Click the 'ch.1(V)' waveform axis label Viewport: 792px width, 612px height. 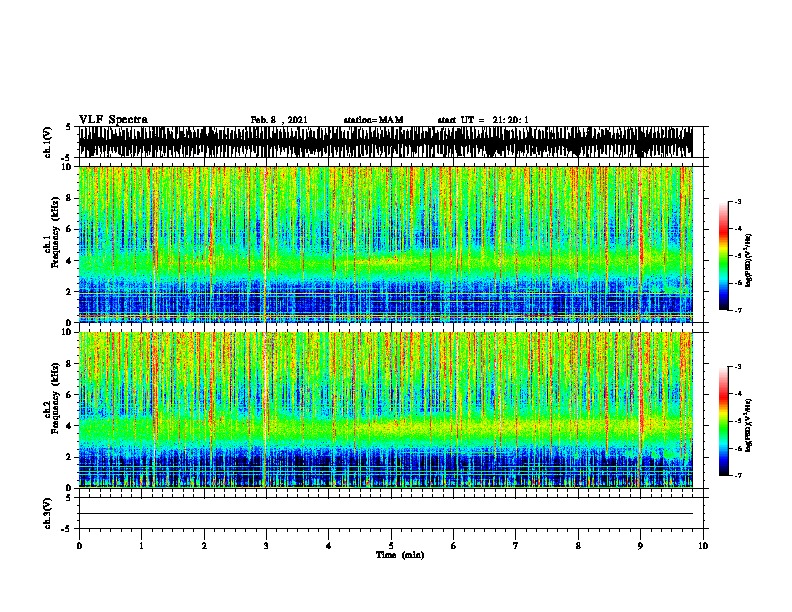48,142
